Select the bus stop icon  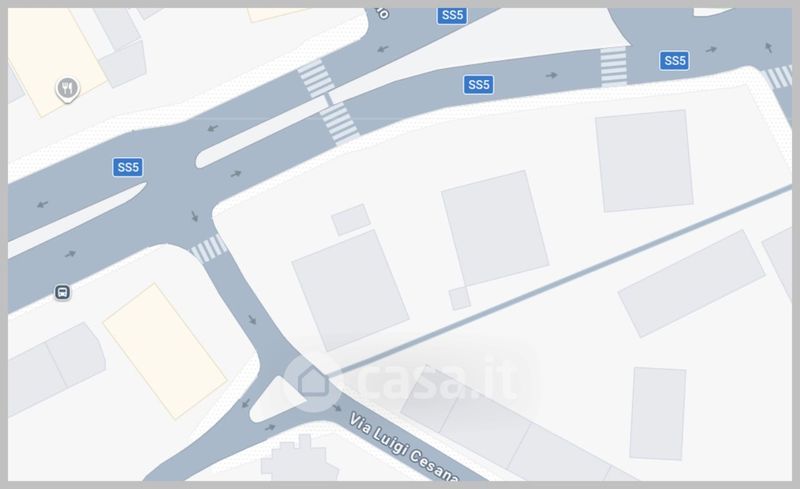point(62,292)
